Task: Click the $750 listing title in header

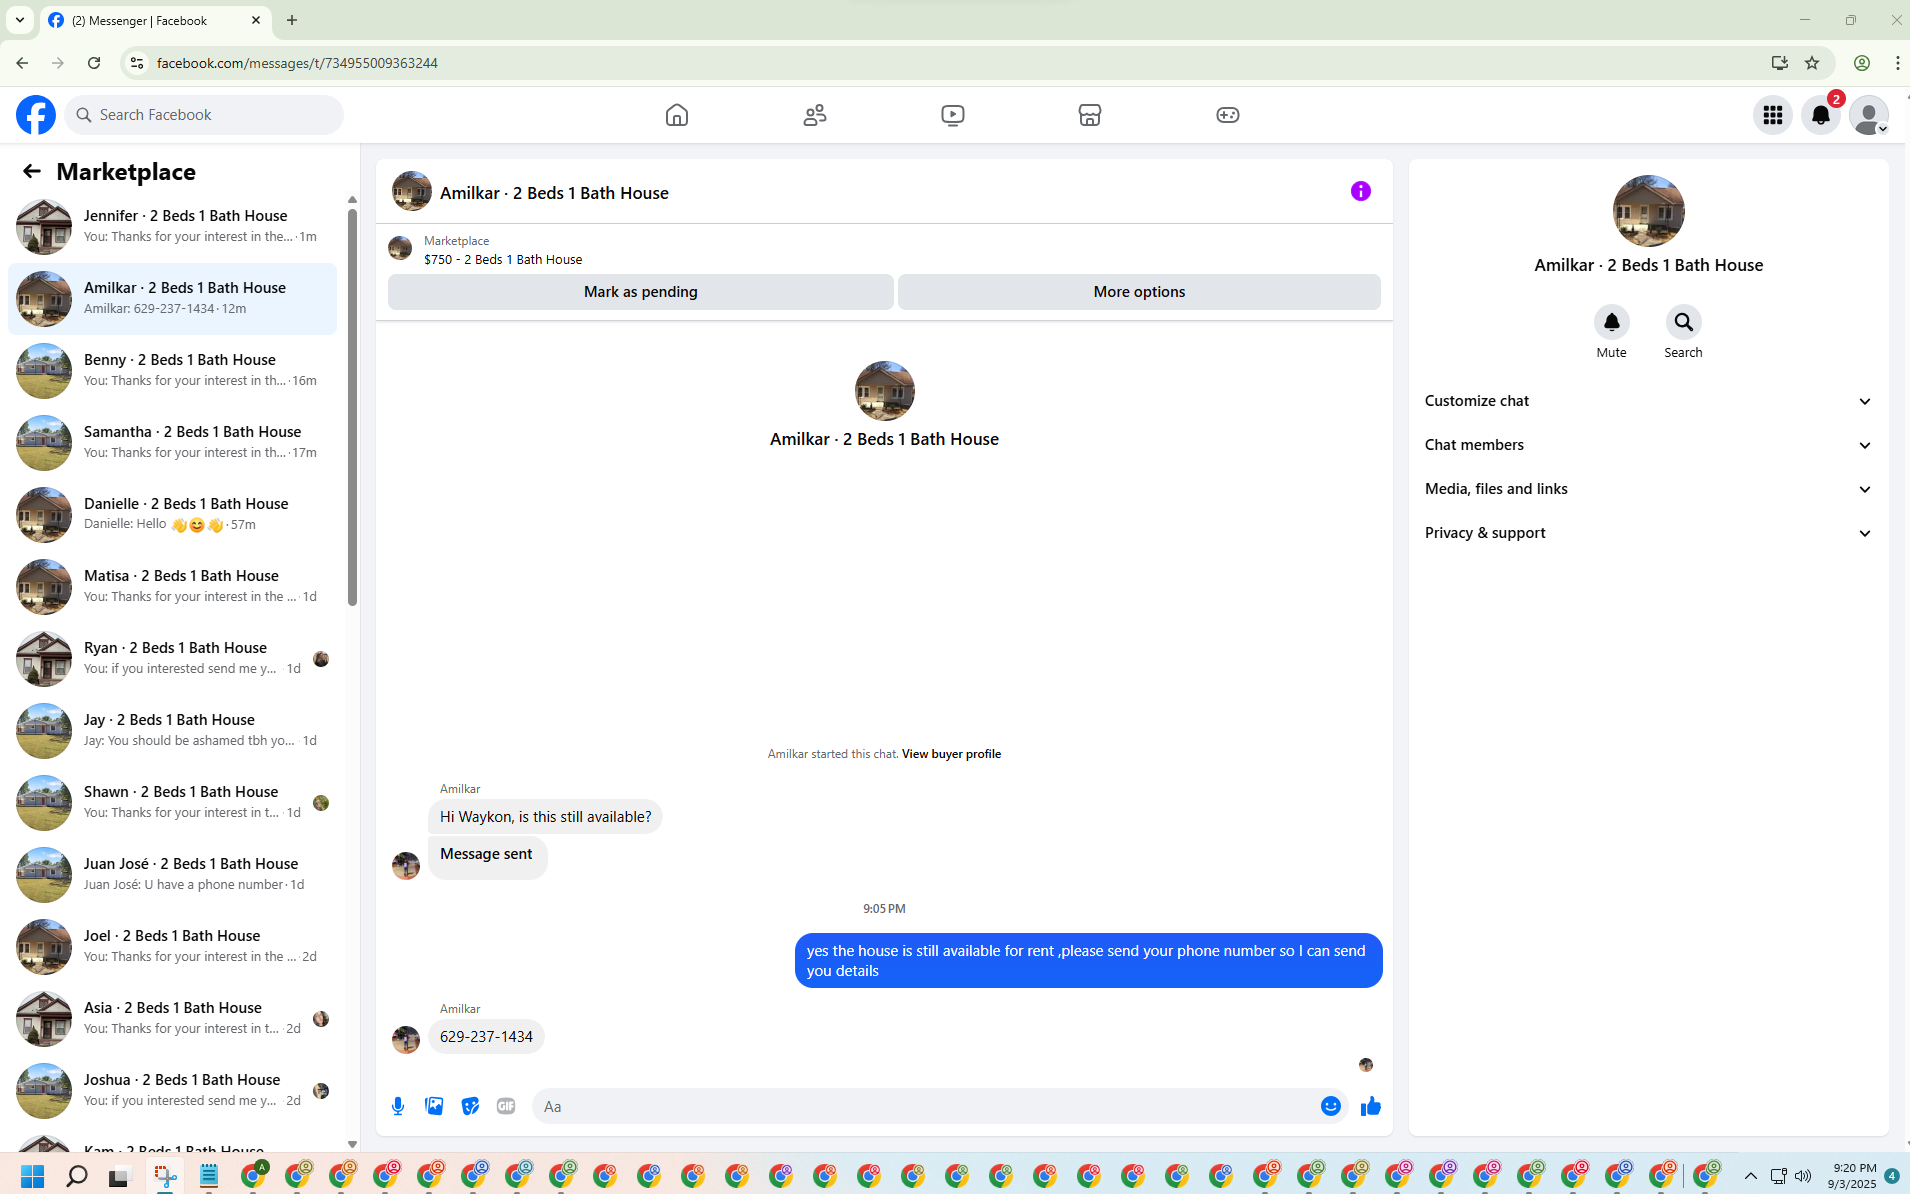Action: (503, 259)
